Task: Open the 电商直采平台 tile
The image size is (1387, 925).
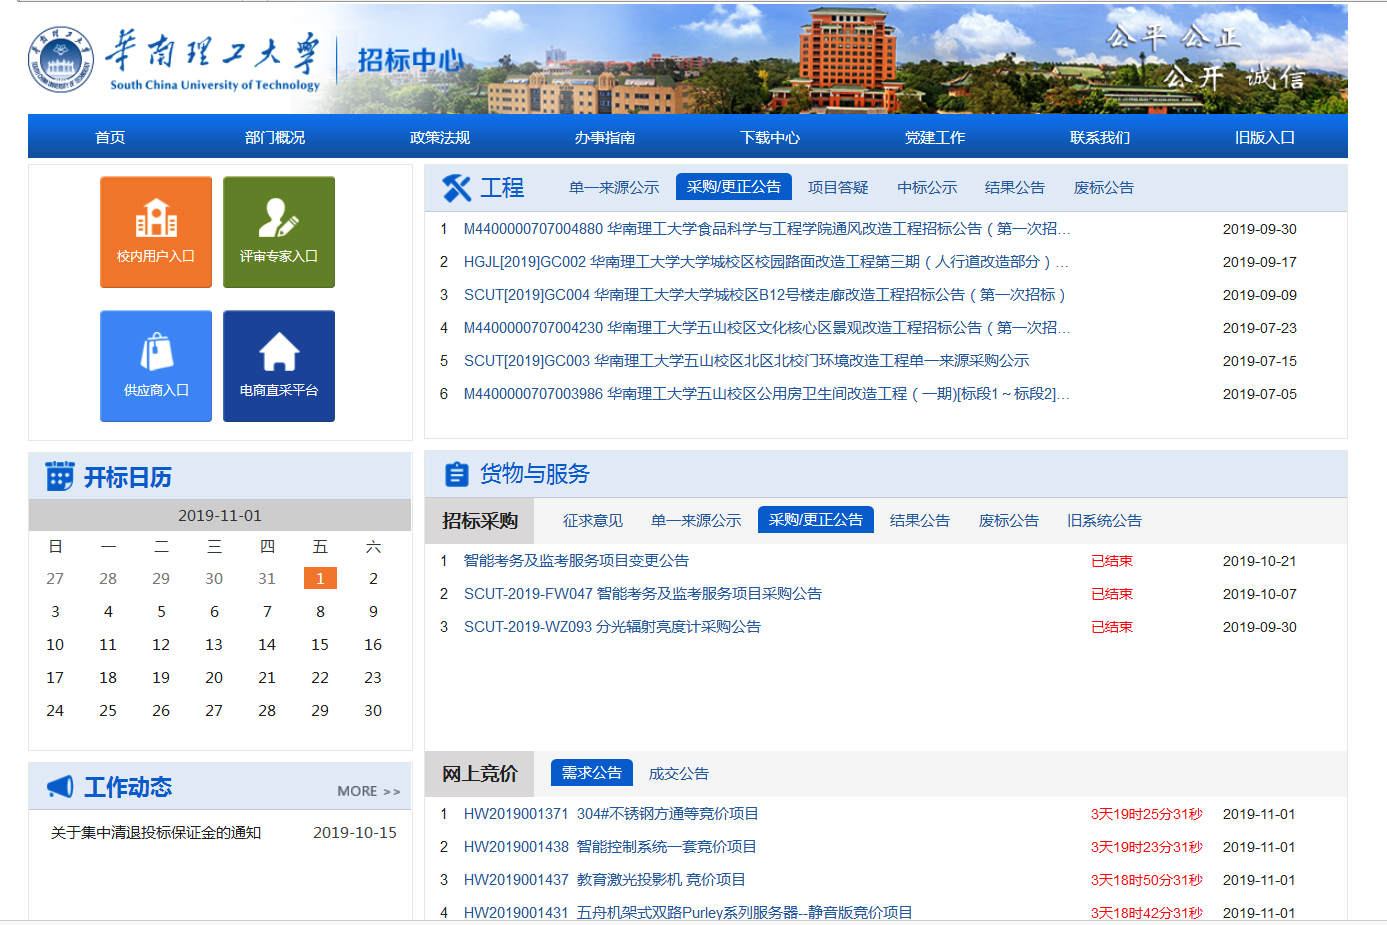Action: [x=279, y=366]
